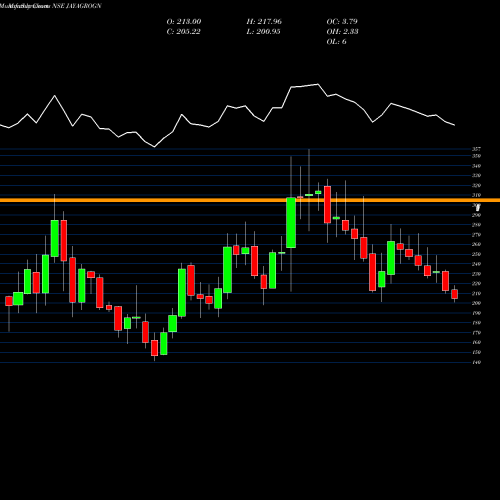The width and height of the screenshot is (500, 500).
Task: Click the orange horizontal price level line
Action: [250, 200]
